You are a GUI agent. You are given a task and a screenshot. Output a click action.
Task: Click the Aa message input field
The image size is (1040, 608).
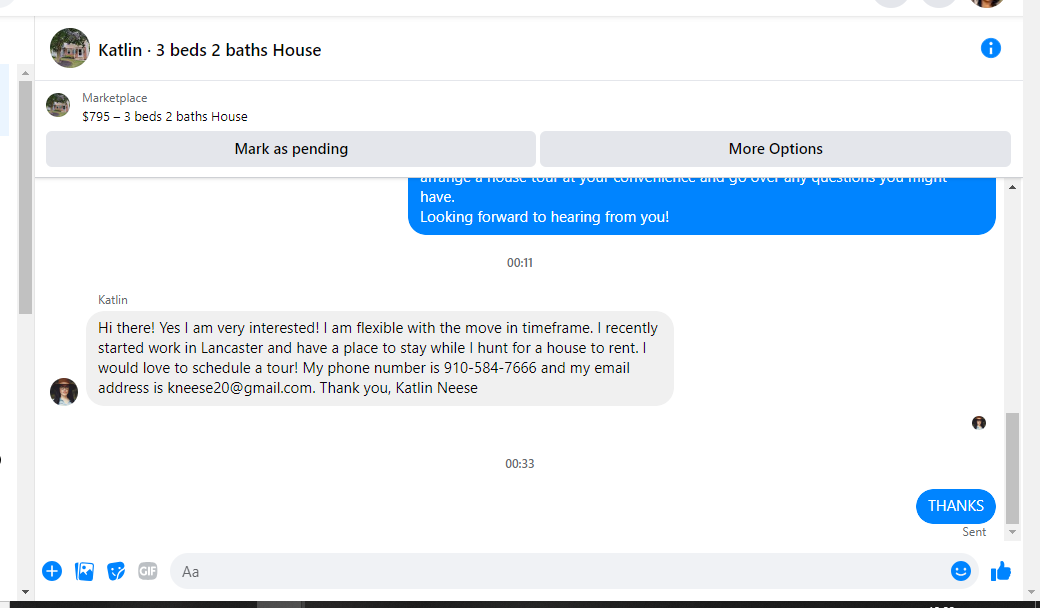click(x=560, y=571)
